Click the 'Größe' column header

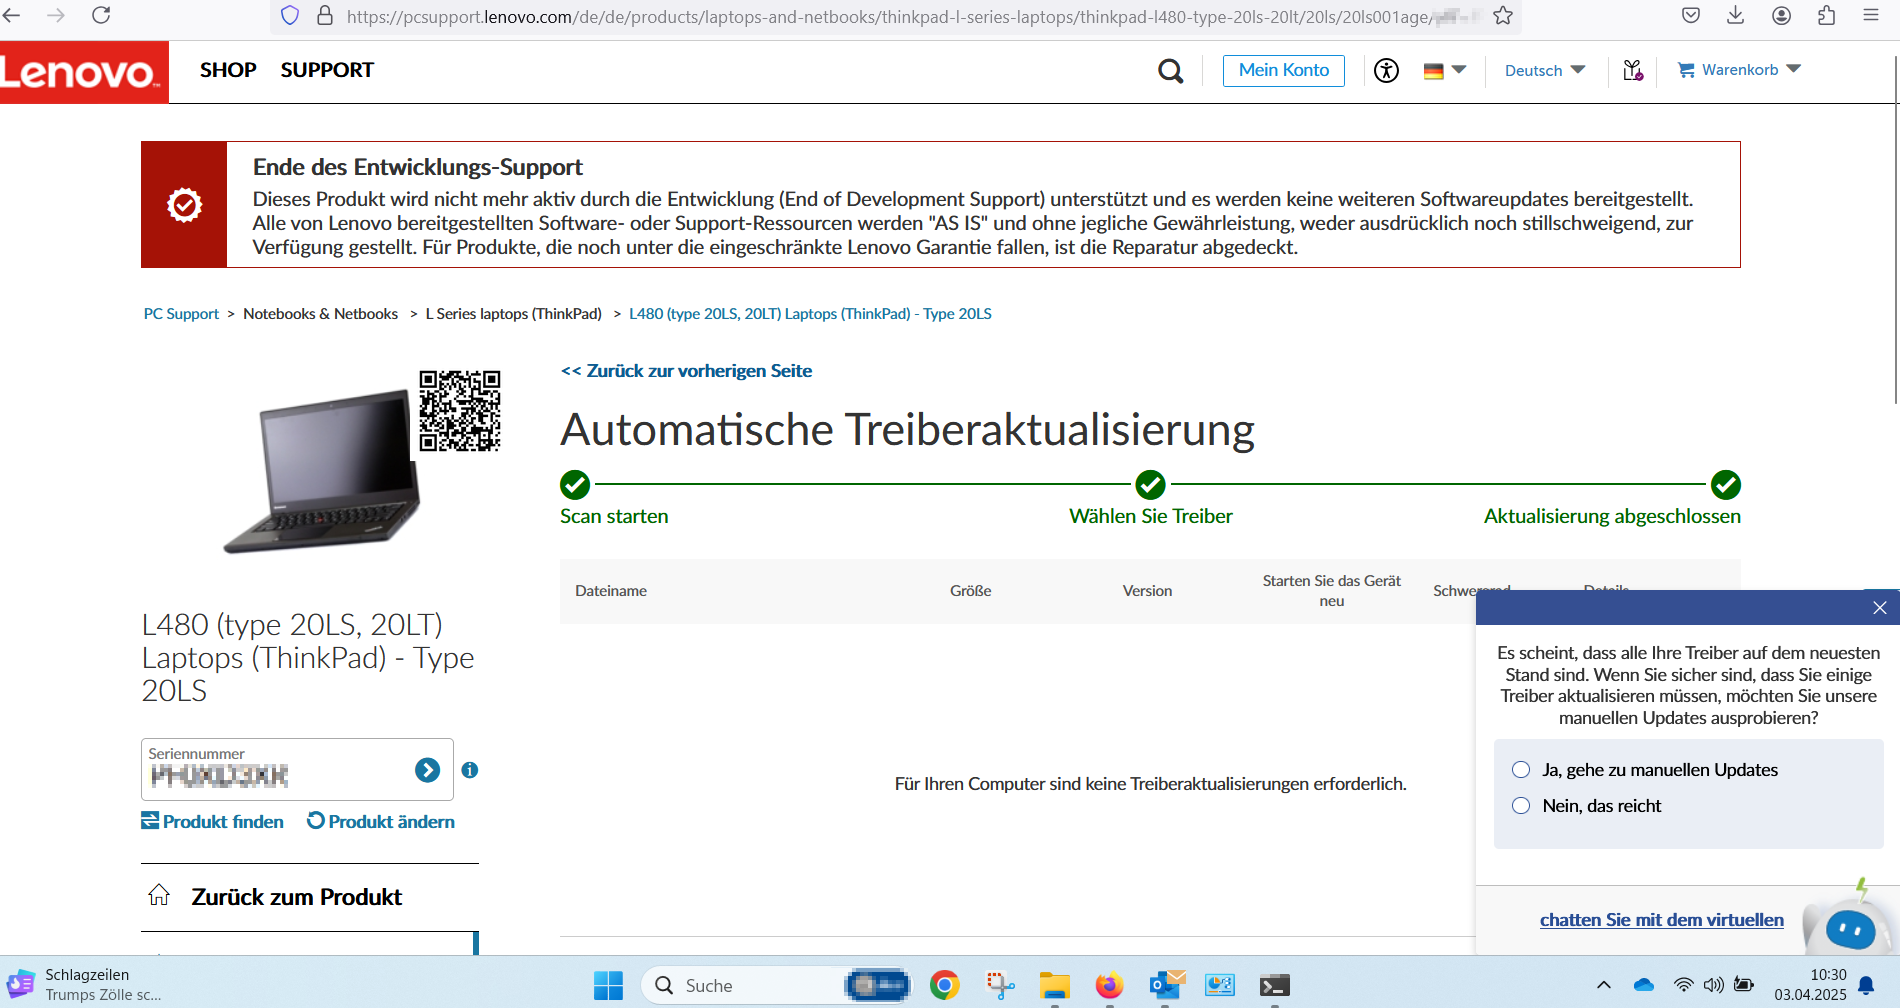(971, 591)
